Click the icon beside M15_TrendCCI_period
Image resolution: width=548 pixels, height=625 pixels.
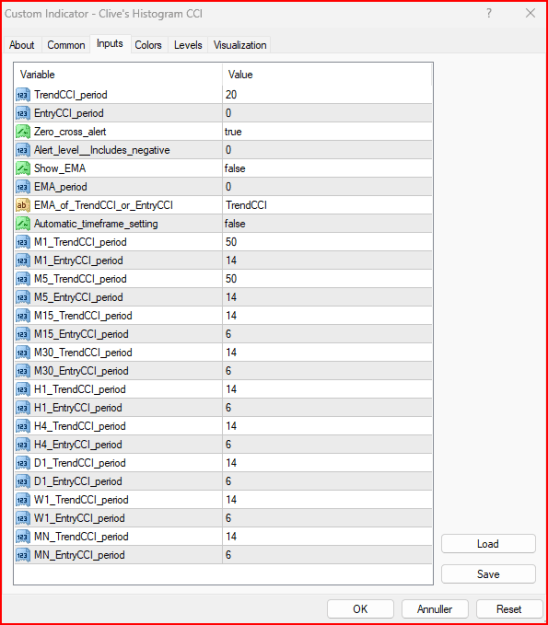[23, 316]
